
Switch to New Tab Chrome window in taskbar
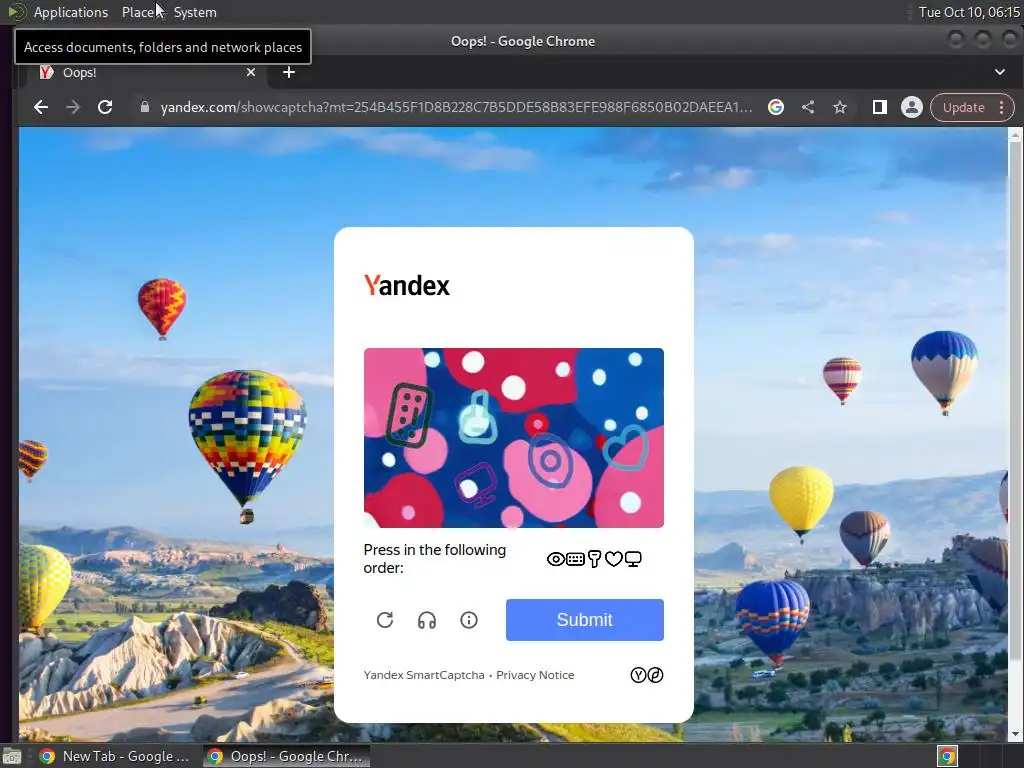[115, 756]
